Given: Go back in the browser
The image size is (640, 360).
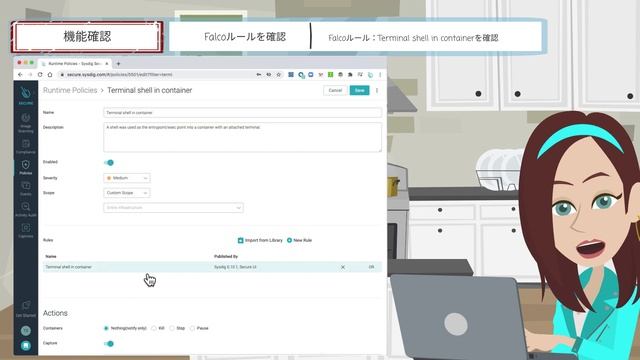Looking at the screenshot, I should (x=20, y=75).
